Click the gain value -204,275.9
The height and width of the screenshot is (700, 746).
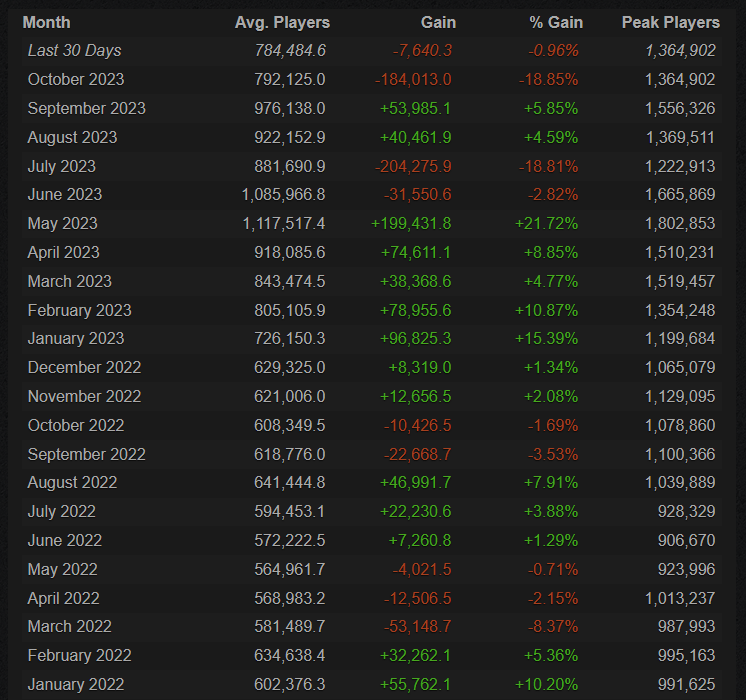click(x=413, y=167)
